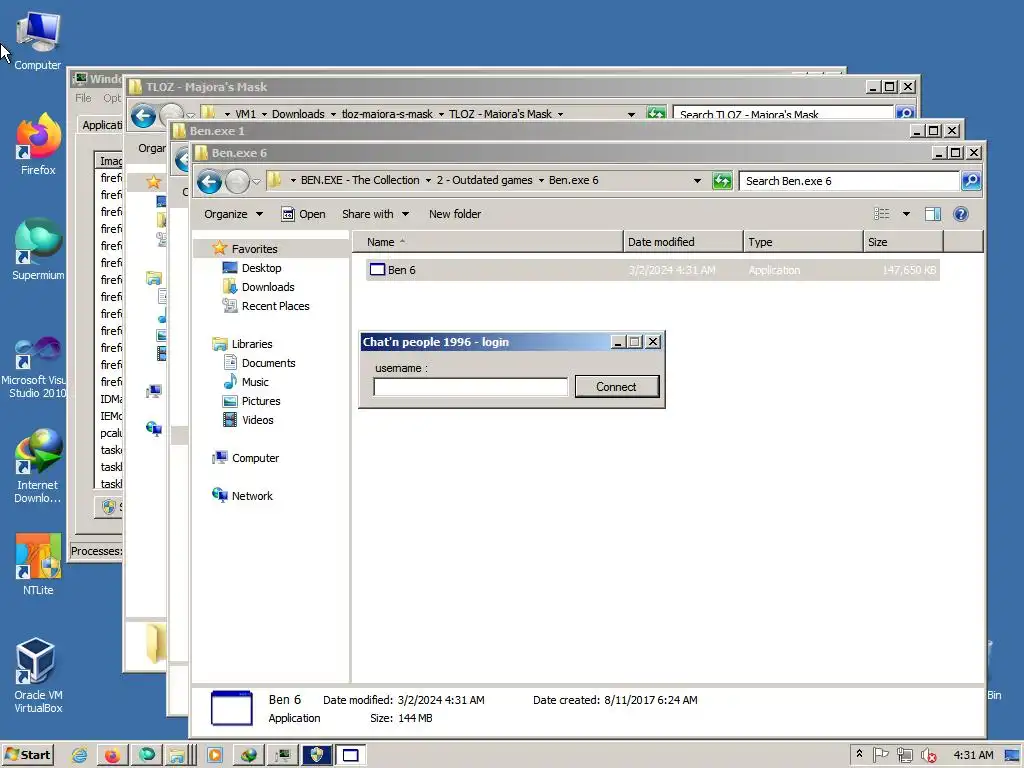Click New folder in toolbar
The image size is (1024, 768).
[x=455, y=214]
